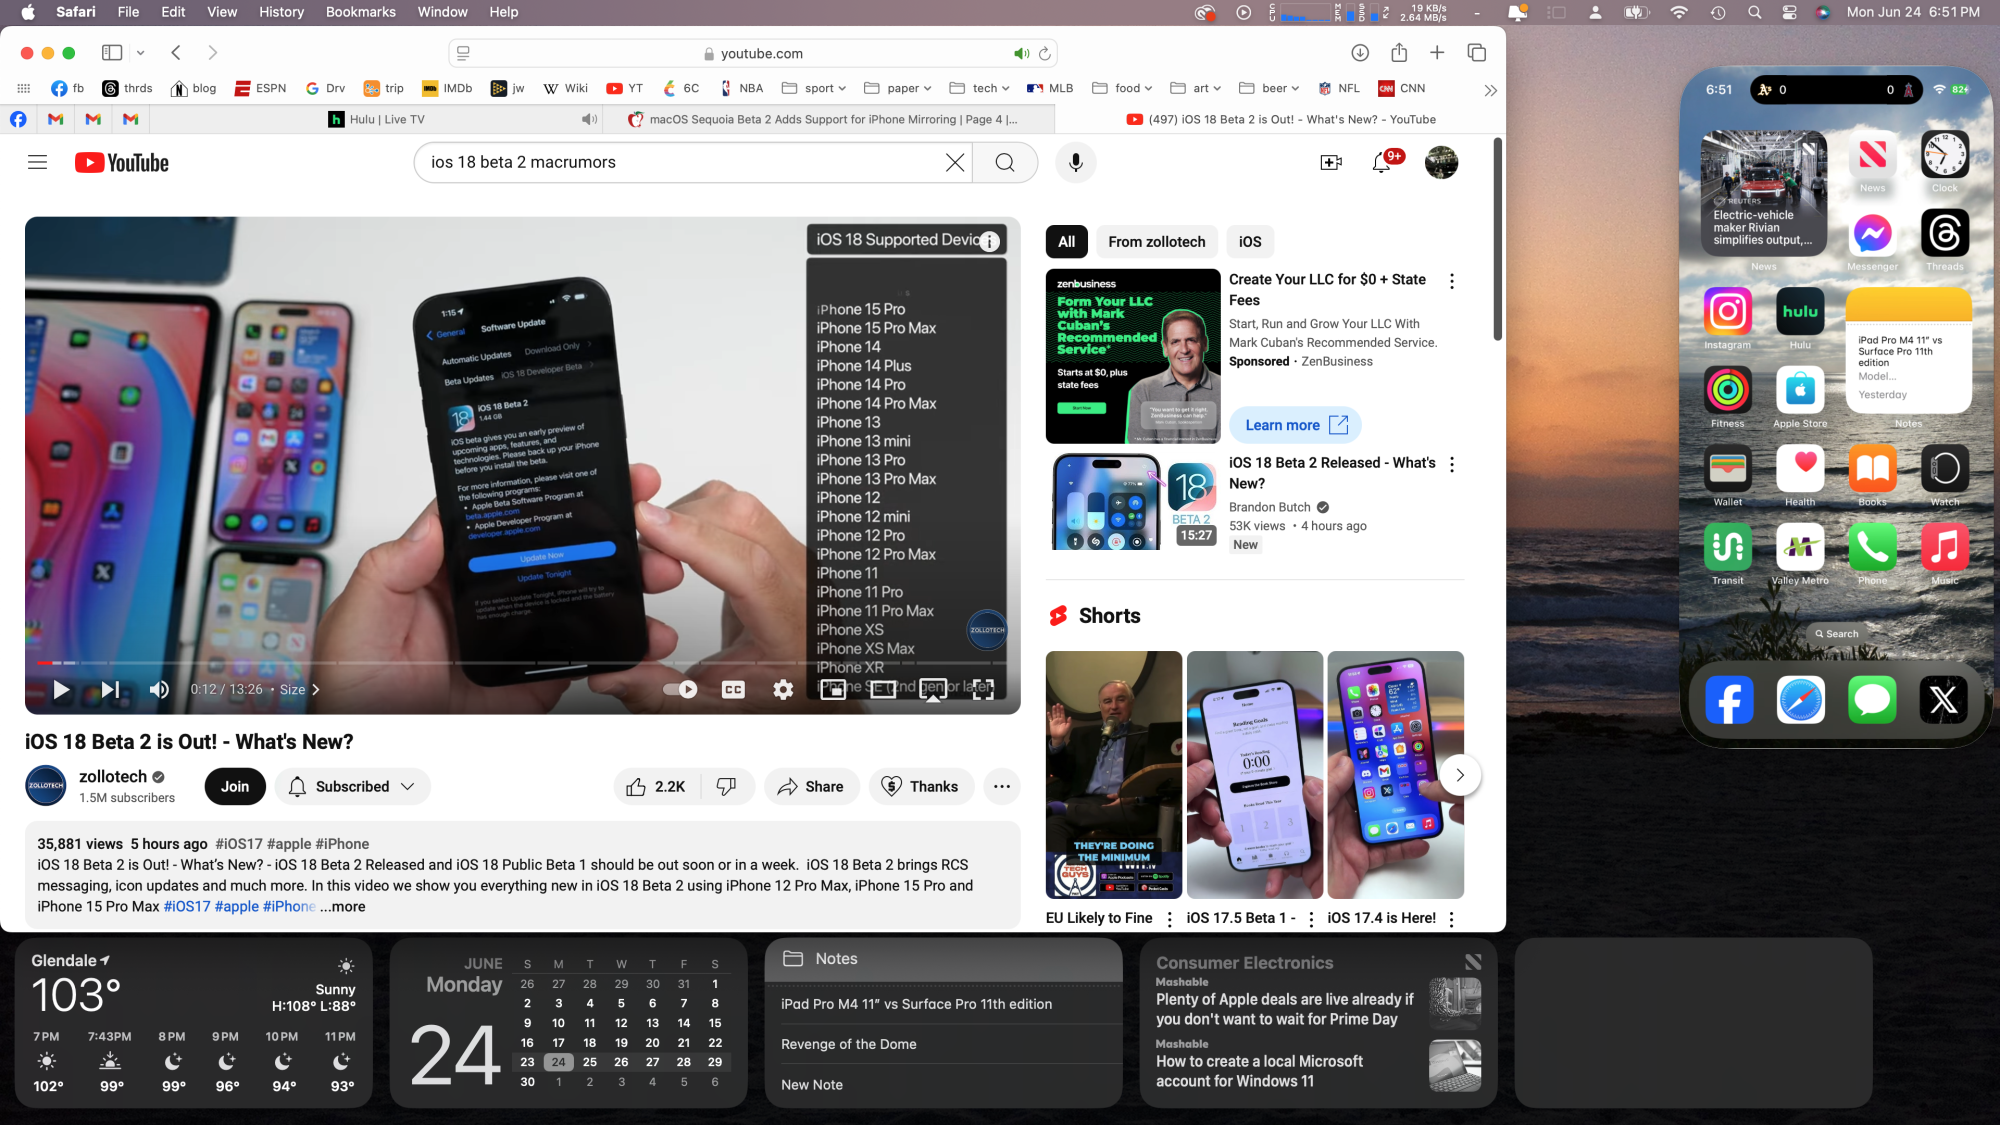Image resolution: width=2000 pixels, height=1125 pixels.
Task: Click the YouTube voice search microphone icon
Action: [1075, 162]
